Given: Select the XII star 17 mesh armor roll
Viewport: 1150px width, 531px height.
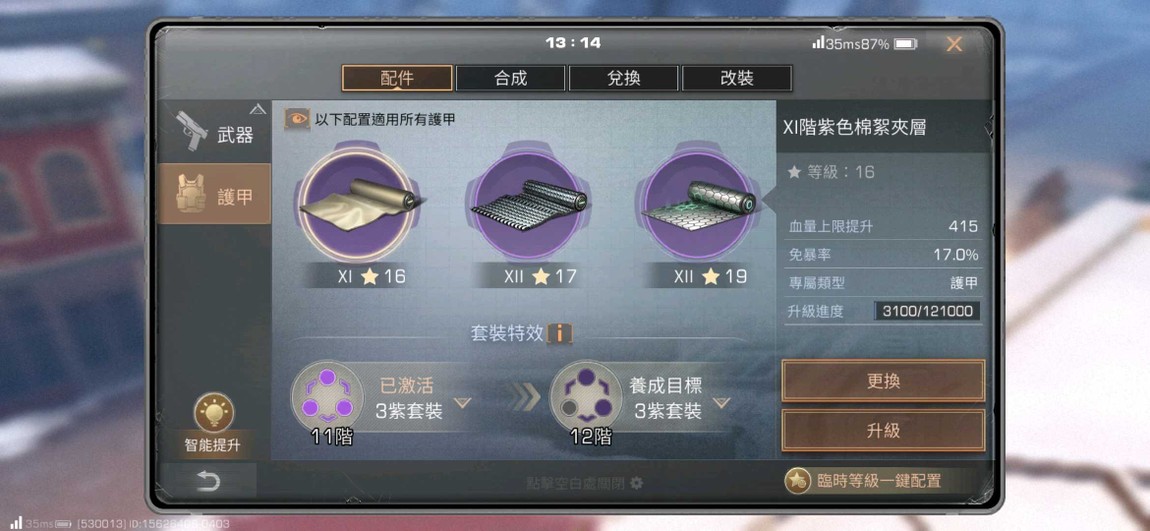Looking at the screenshot, I should 527,205.
